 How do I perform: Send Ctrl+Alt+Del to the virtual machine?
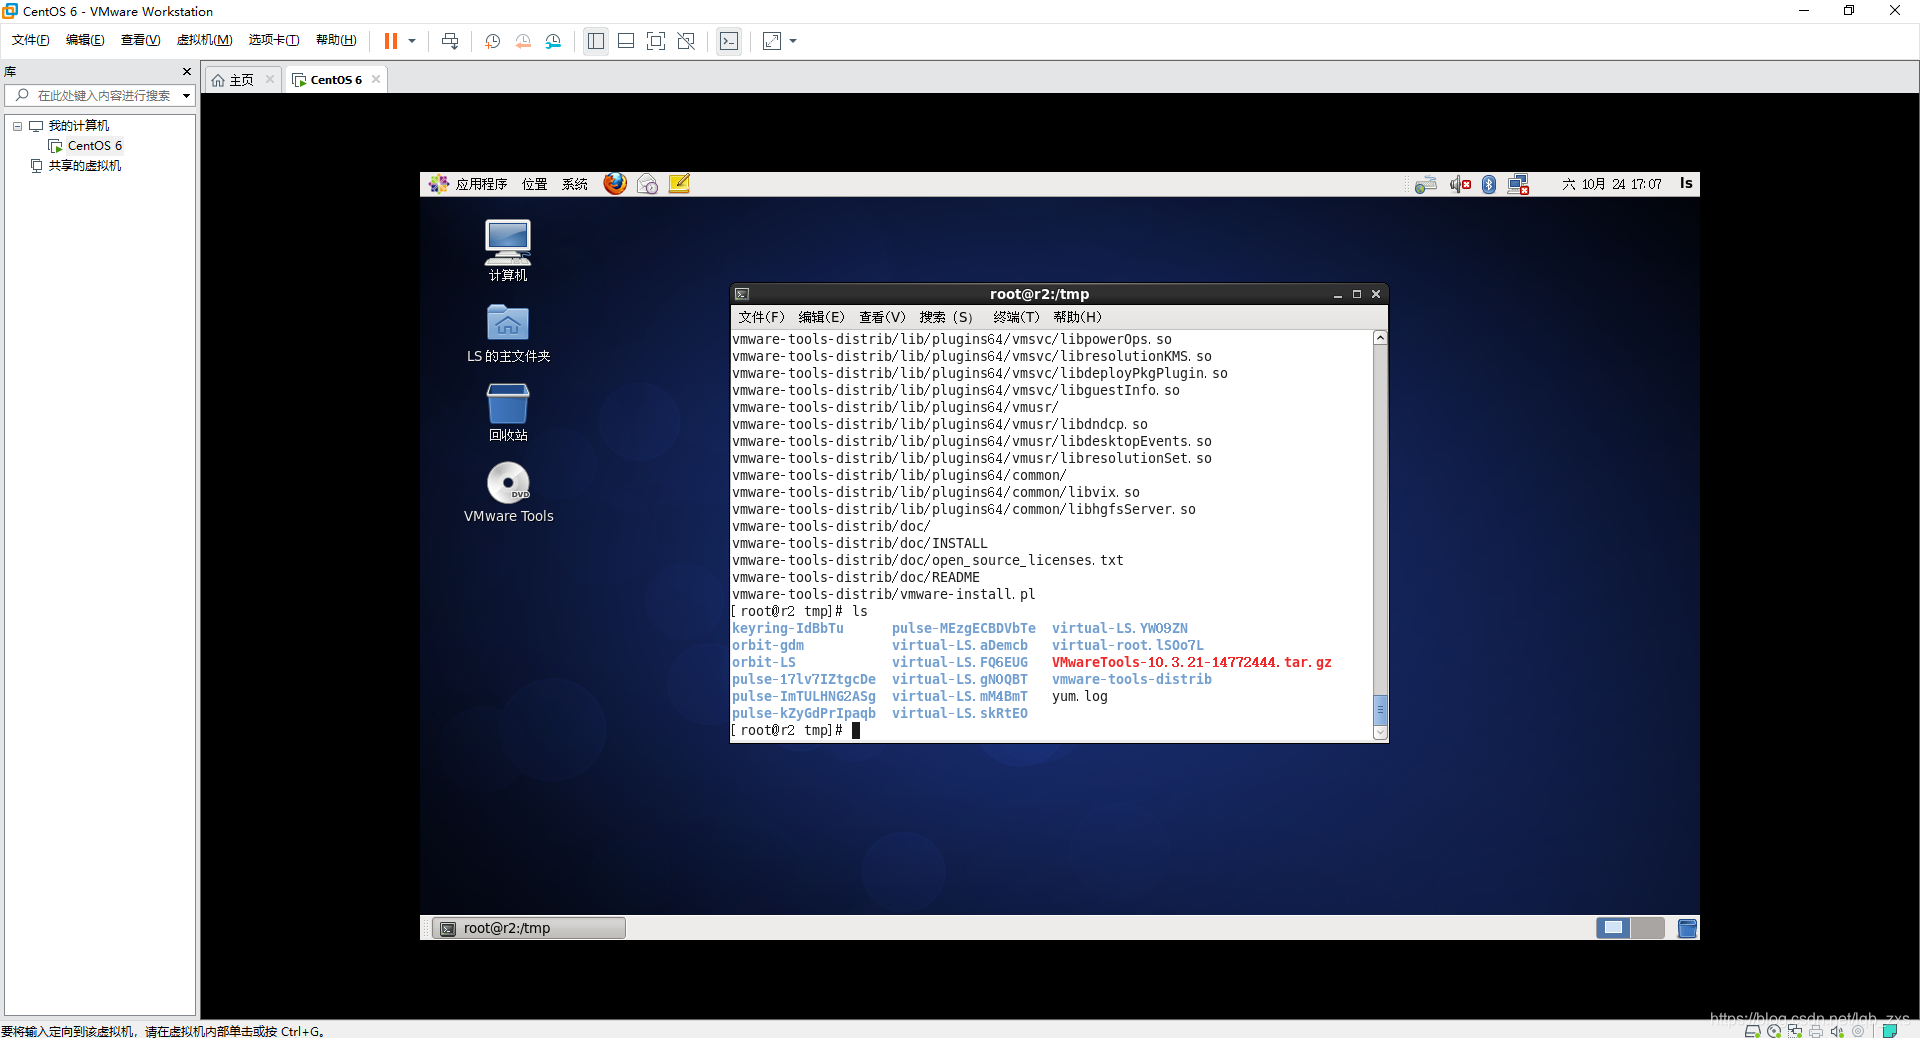450,41
